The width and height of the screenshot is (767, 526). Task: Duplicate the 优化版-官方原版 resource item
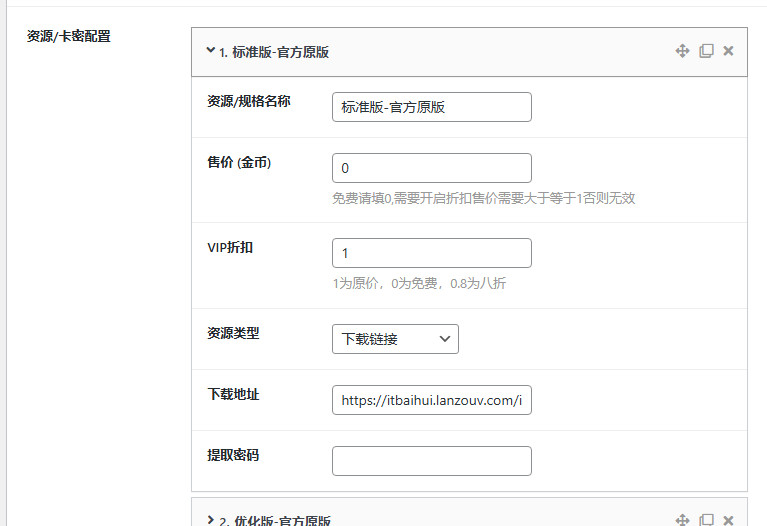(706, 520)
